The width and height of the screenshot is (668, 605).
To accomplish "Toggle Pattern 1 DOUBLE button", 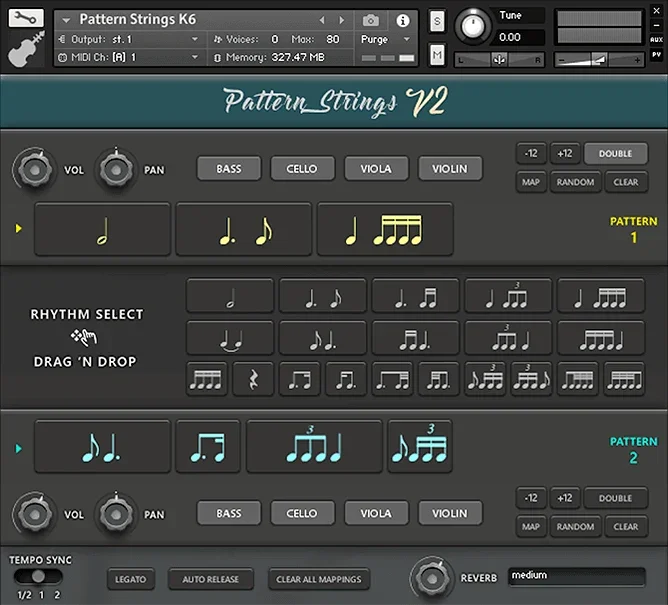I will [x=616, y=154].
